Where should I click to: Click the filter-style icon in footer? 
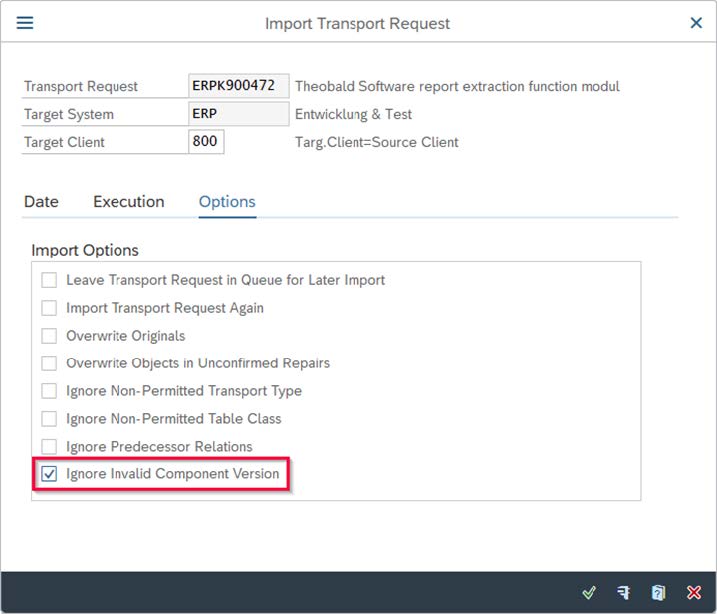coord(624,592)
